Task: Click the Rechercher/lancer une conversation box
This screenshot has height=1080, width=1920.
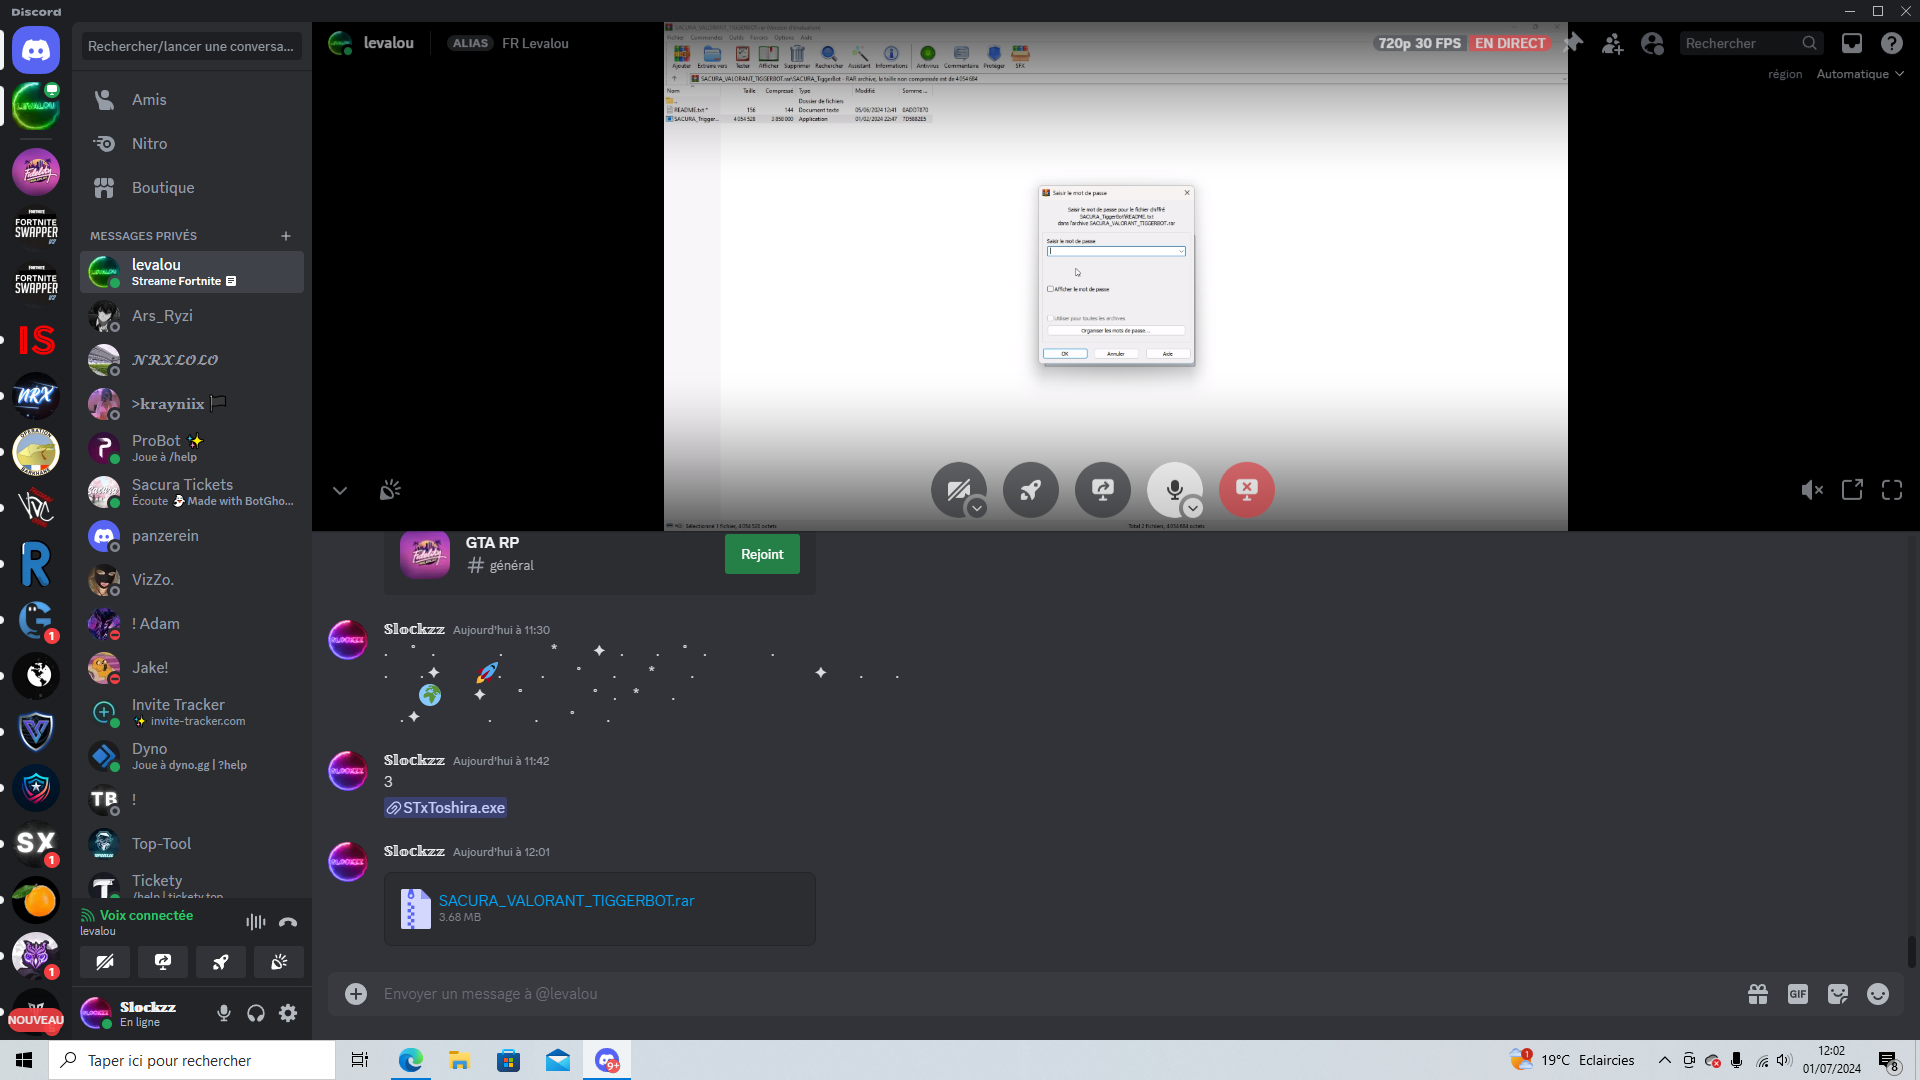Action: click(191, 46)
